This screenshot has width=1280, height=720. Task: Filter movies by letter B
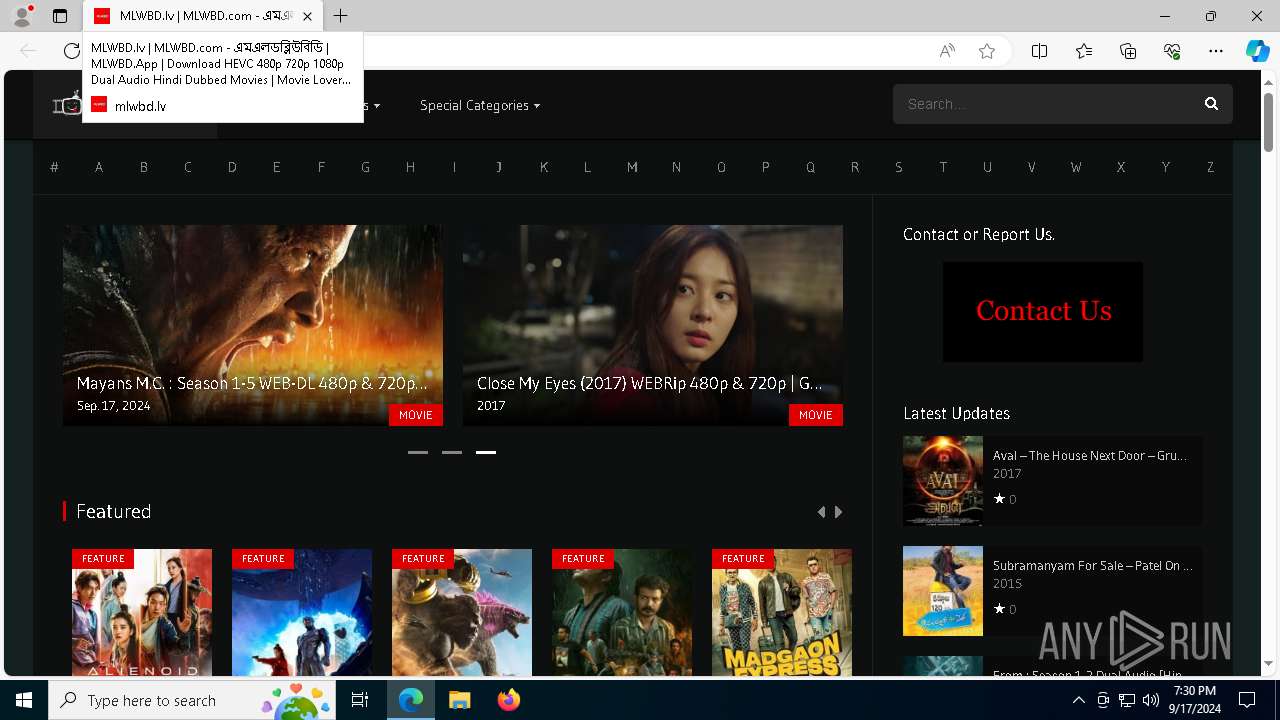tap(144, 167)
